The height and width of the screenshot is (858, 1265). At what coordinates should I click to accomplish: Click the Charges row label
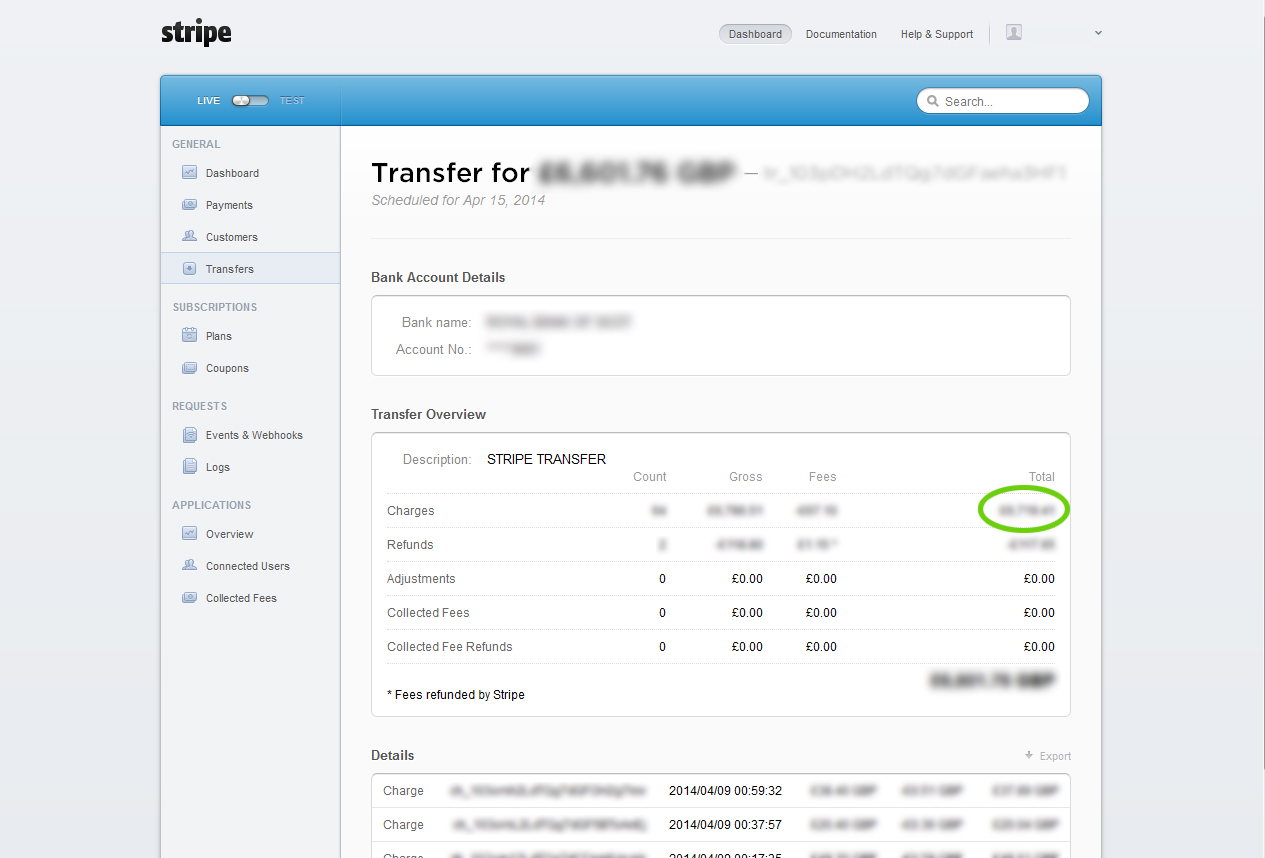[411, 511]
